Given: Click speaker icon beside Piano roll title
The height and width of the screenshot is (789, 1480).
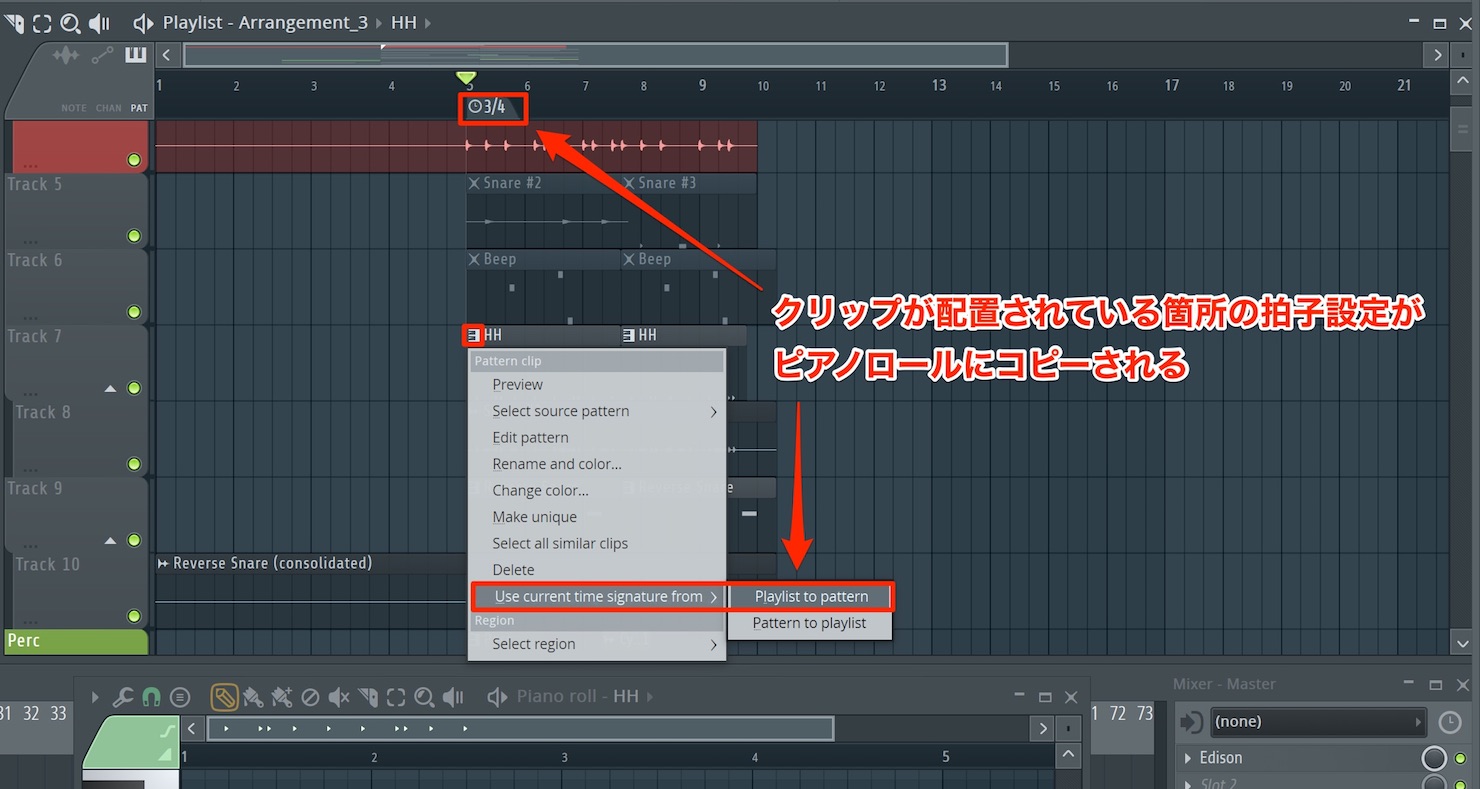Looking at the screenshot, I should click(497, 697).
